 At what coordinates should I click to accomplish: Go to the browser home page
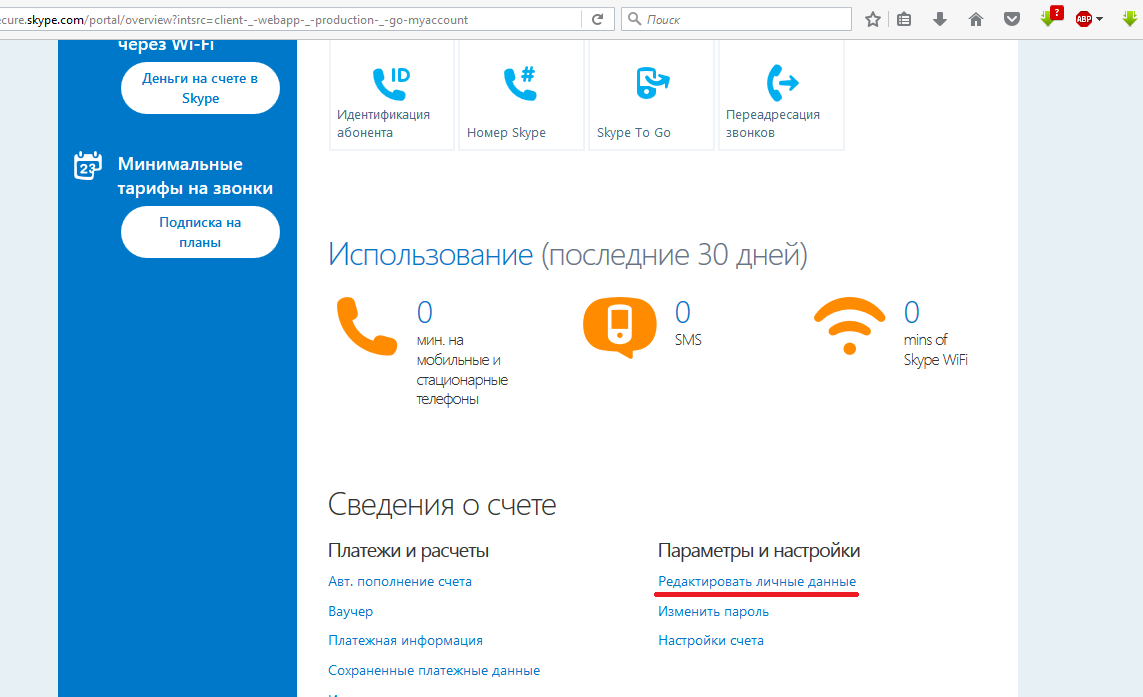coord(976,19)
